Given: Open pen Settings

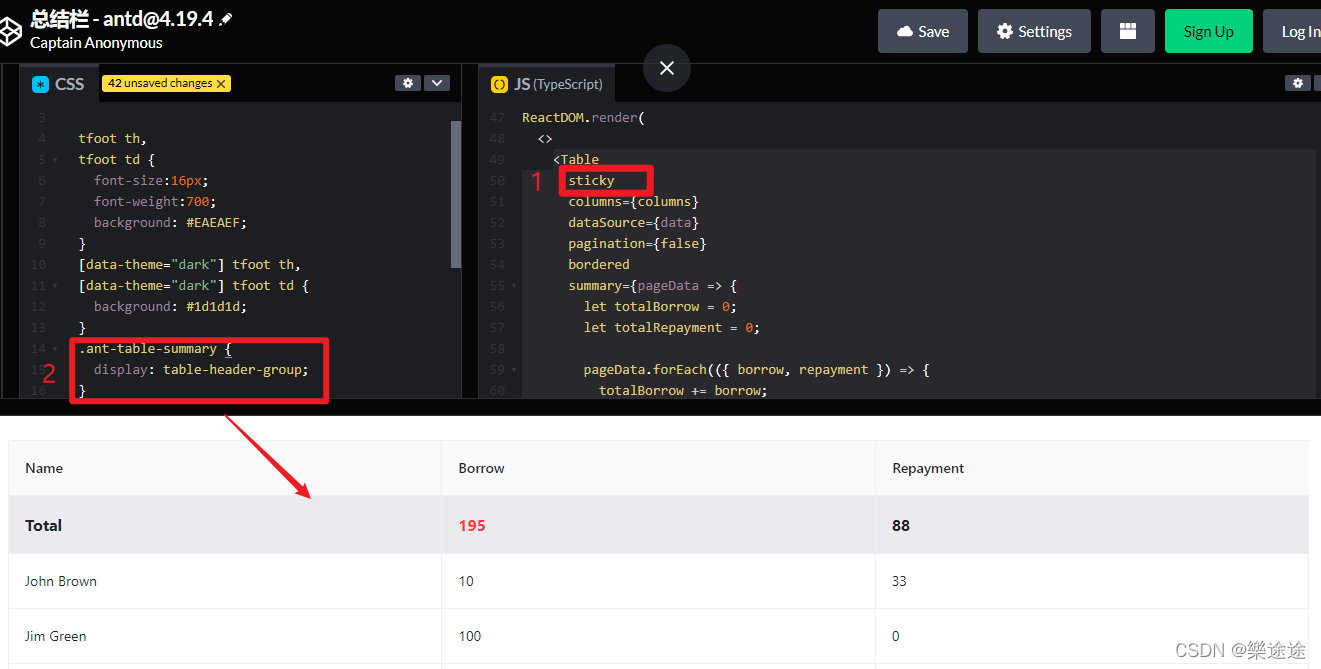Looking at the screenshot, I should (1034, 31).
